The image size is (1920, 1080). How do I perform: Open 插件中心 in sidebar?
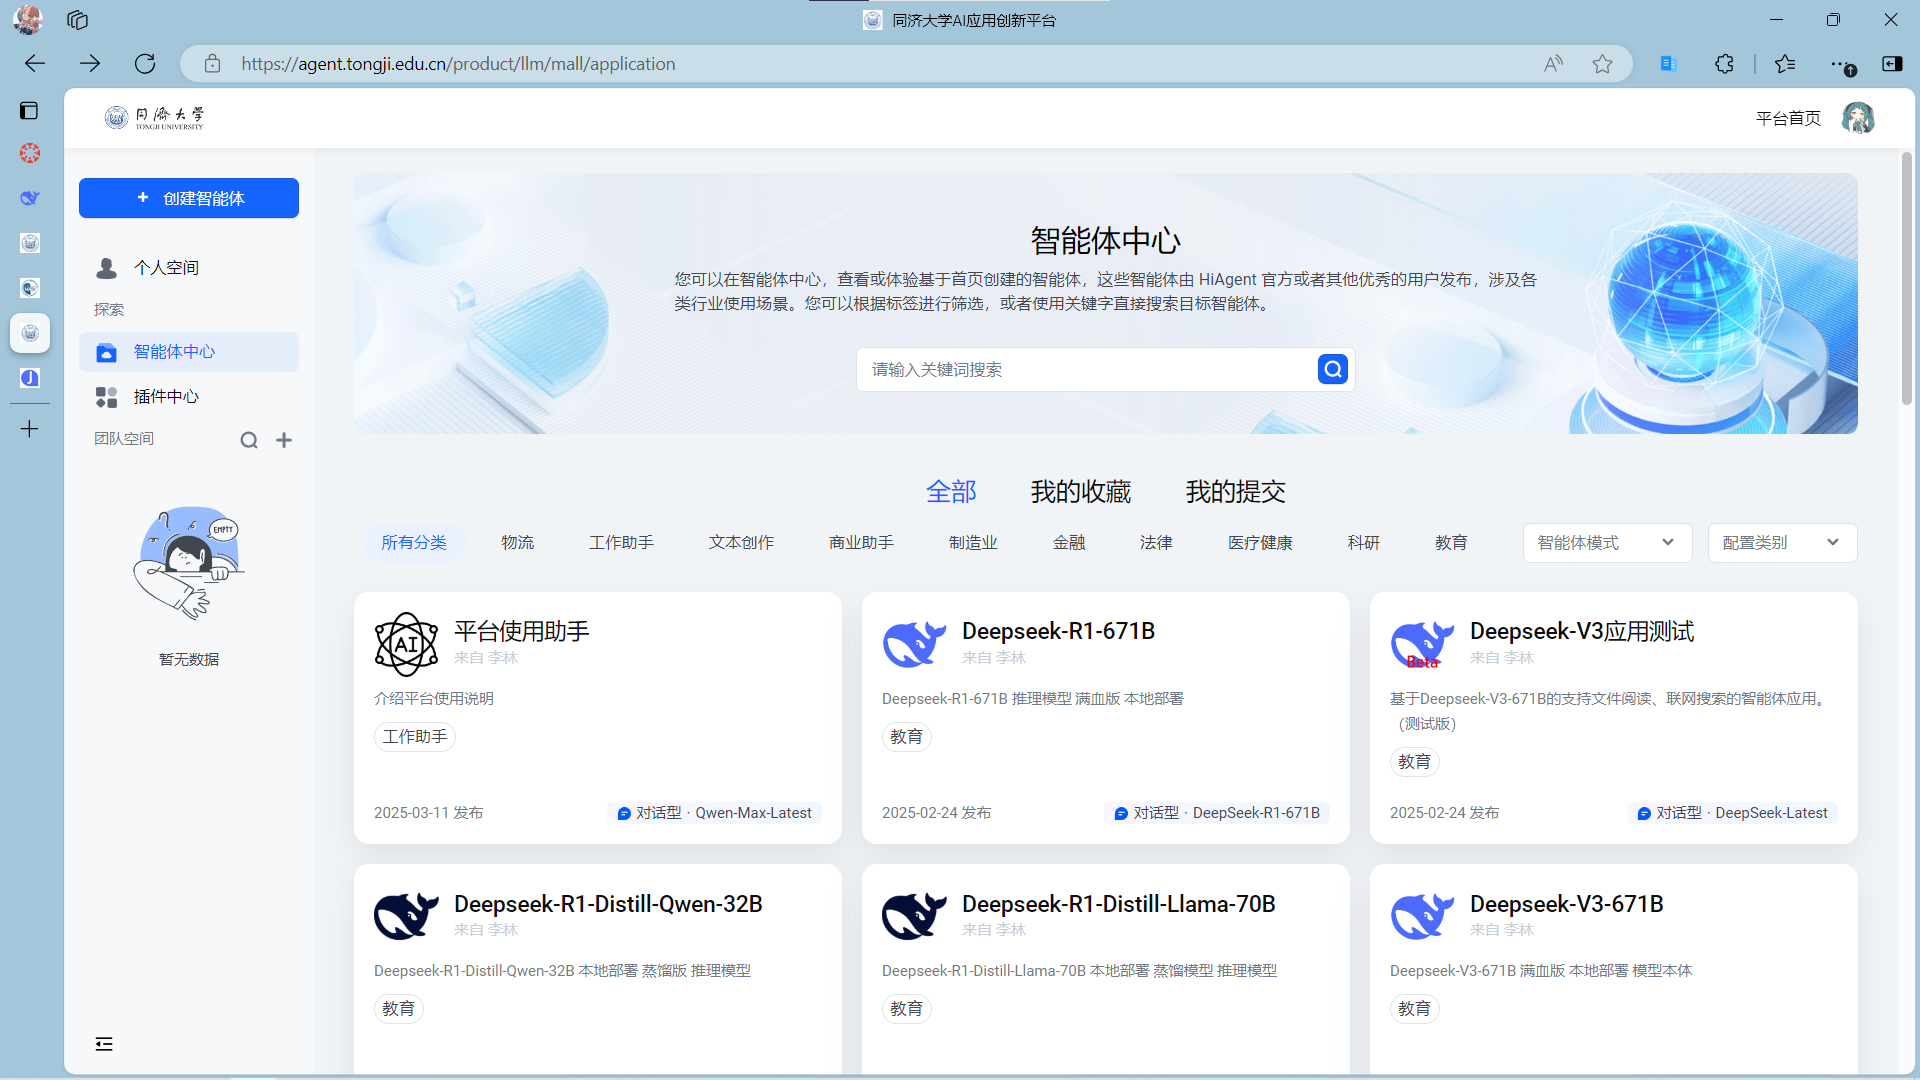click(x=166, y=397)
